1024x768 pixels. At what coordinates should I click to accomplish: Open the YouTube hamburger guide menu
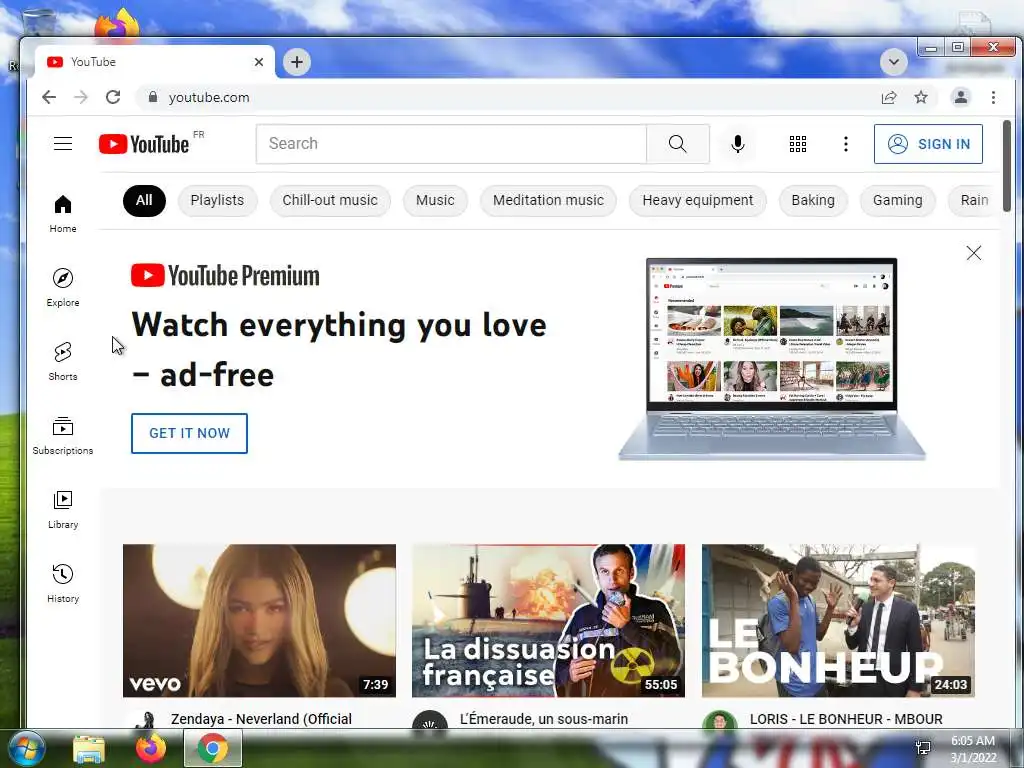pyautogui.click(x=63, y=144)
